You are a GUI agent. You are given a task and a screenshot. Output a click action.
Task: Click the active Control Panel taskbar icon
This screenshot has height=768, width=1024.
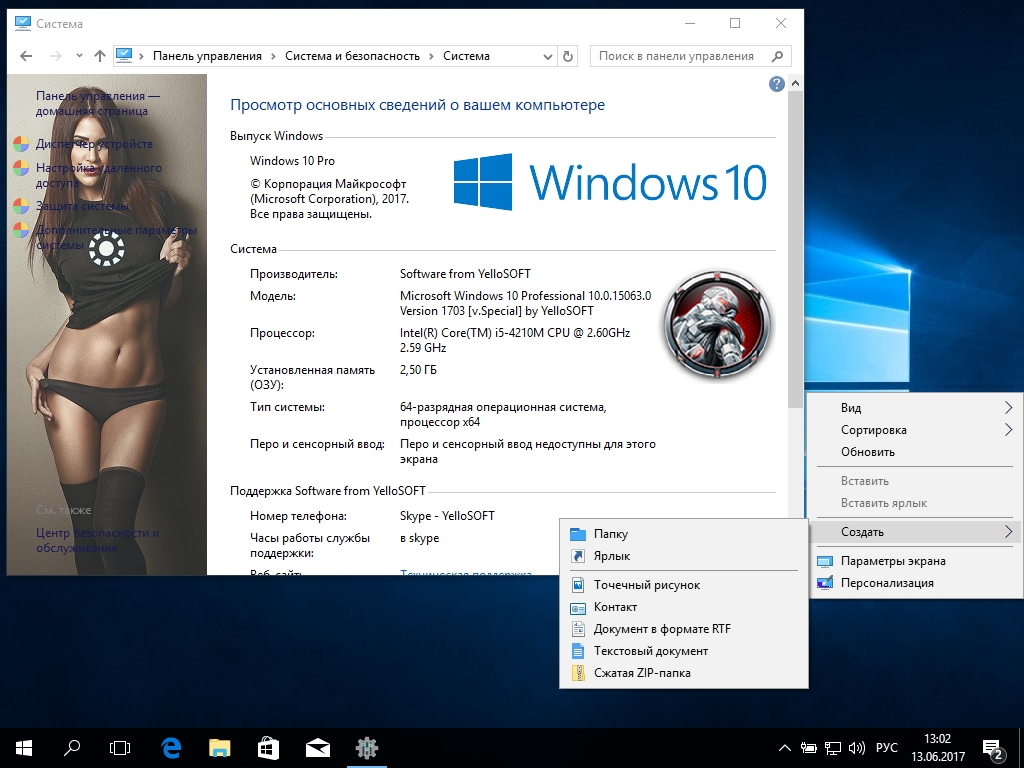point(366,748)
